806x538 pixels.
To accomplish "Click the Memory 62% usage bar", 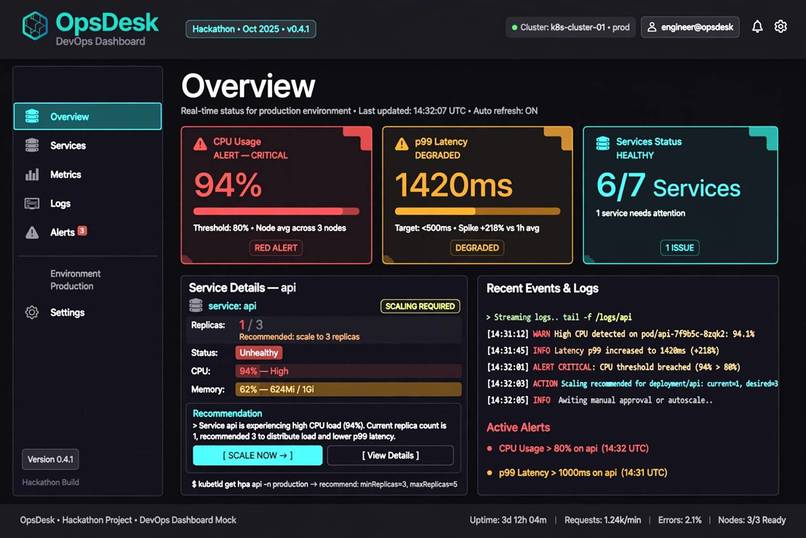I will point(348,389).
